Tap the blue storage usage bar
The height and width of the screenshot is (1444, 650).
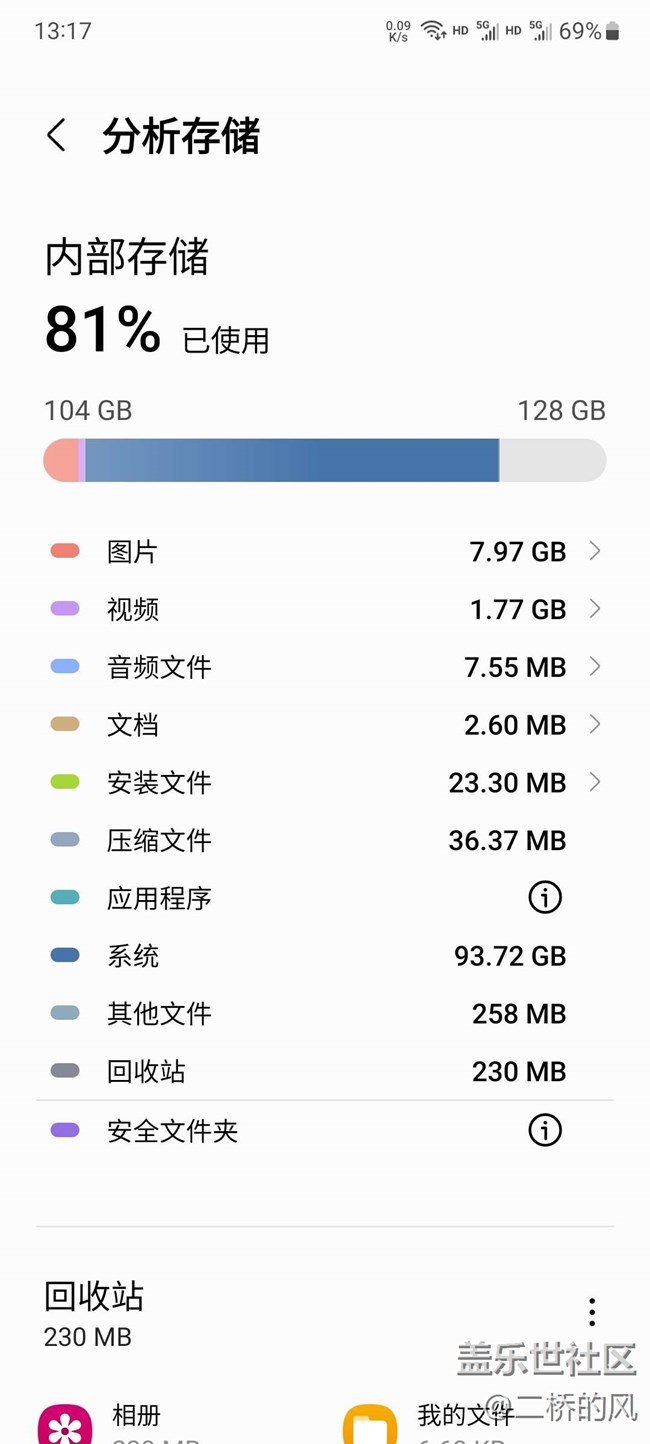[x=290, y=461]
